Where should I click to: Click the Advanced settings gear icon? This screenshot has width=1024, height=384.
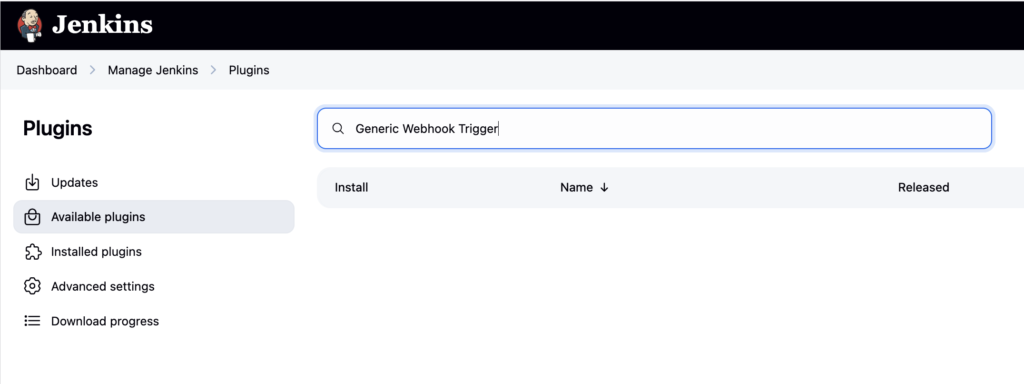tap(32, 286)
